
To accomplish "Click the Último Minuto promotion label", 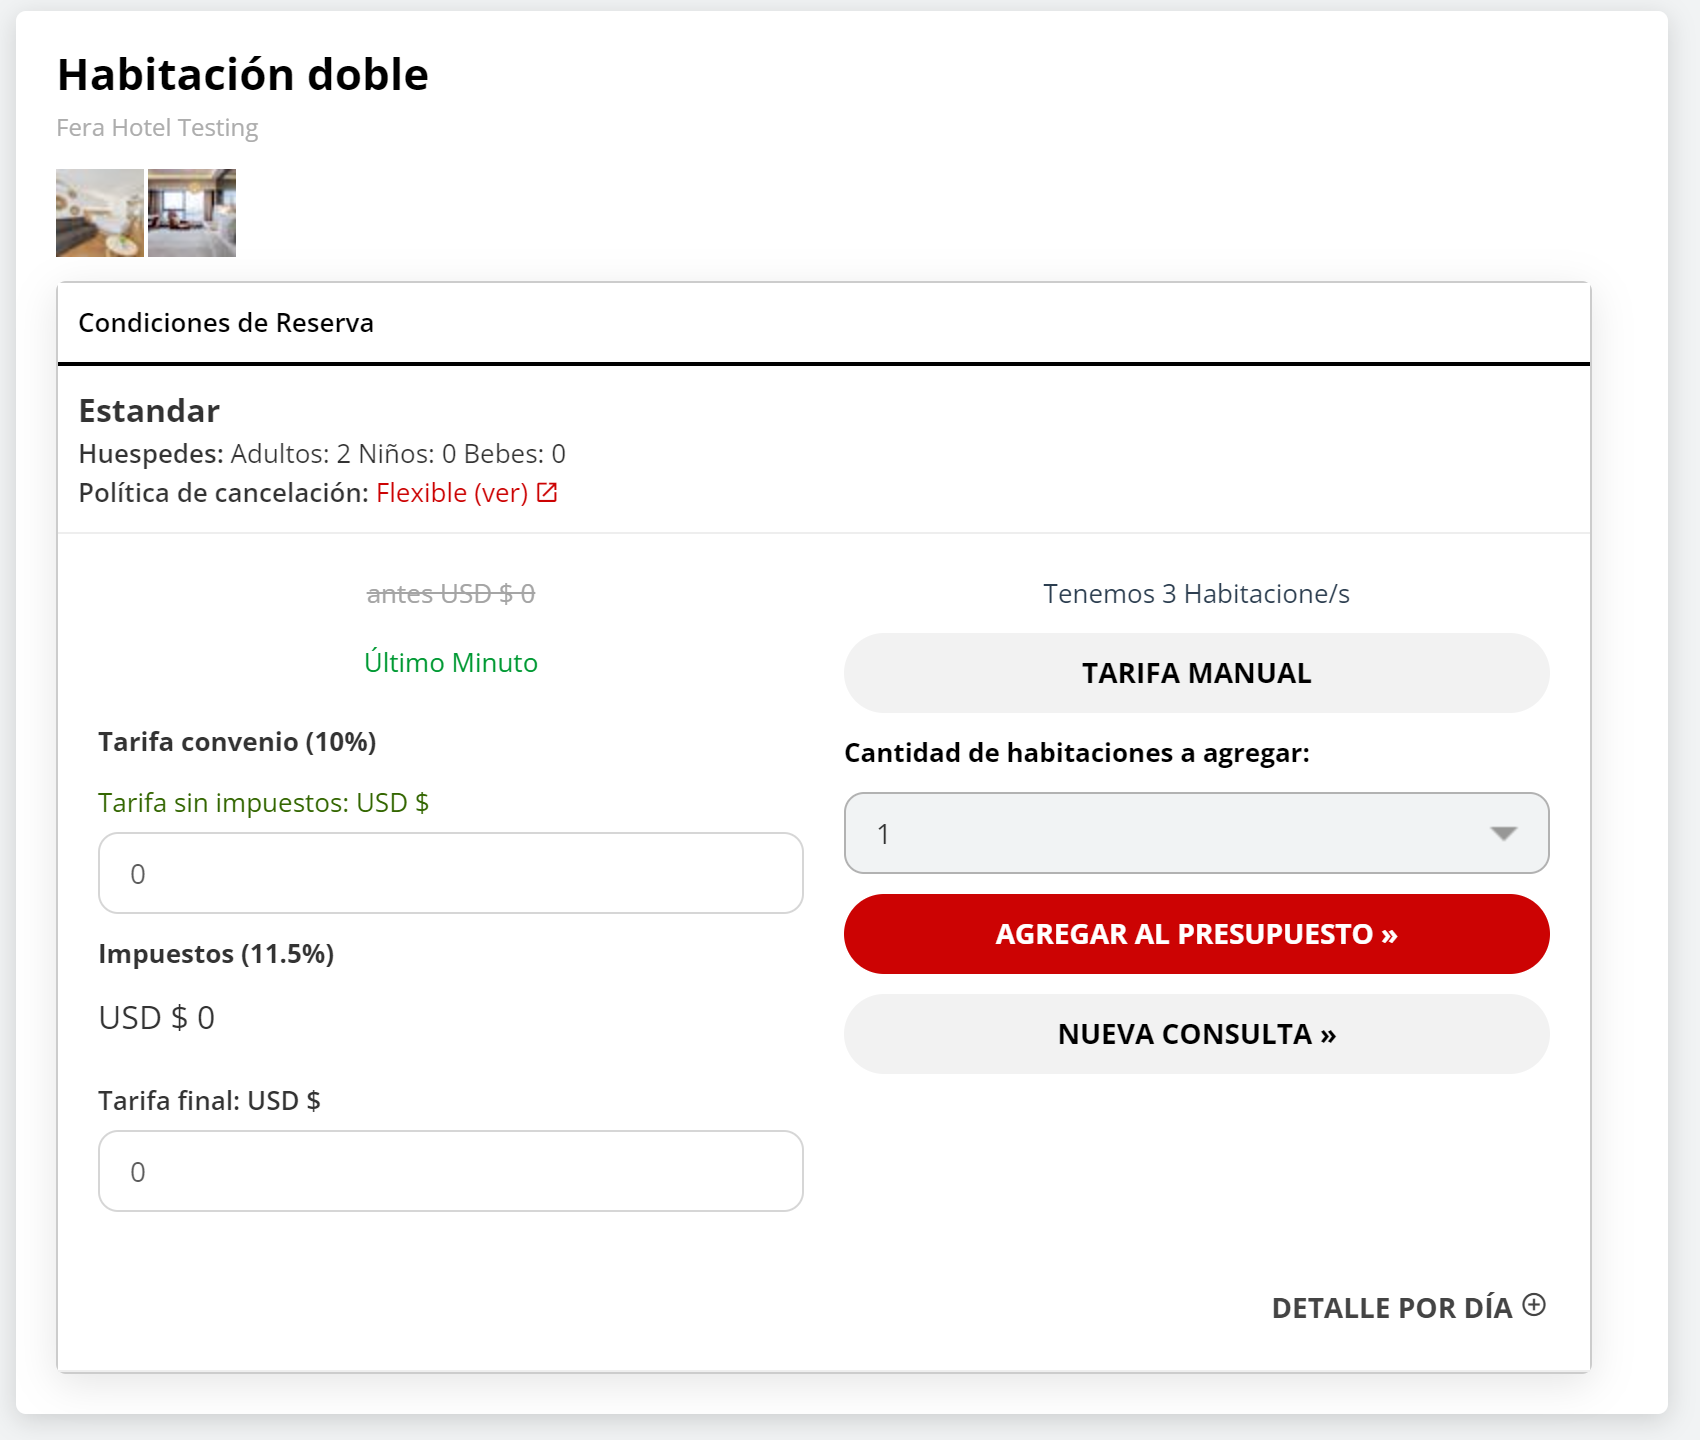I will tap(450, 663).
